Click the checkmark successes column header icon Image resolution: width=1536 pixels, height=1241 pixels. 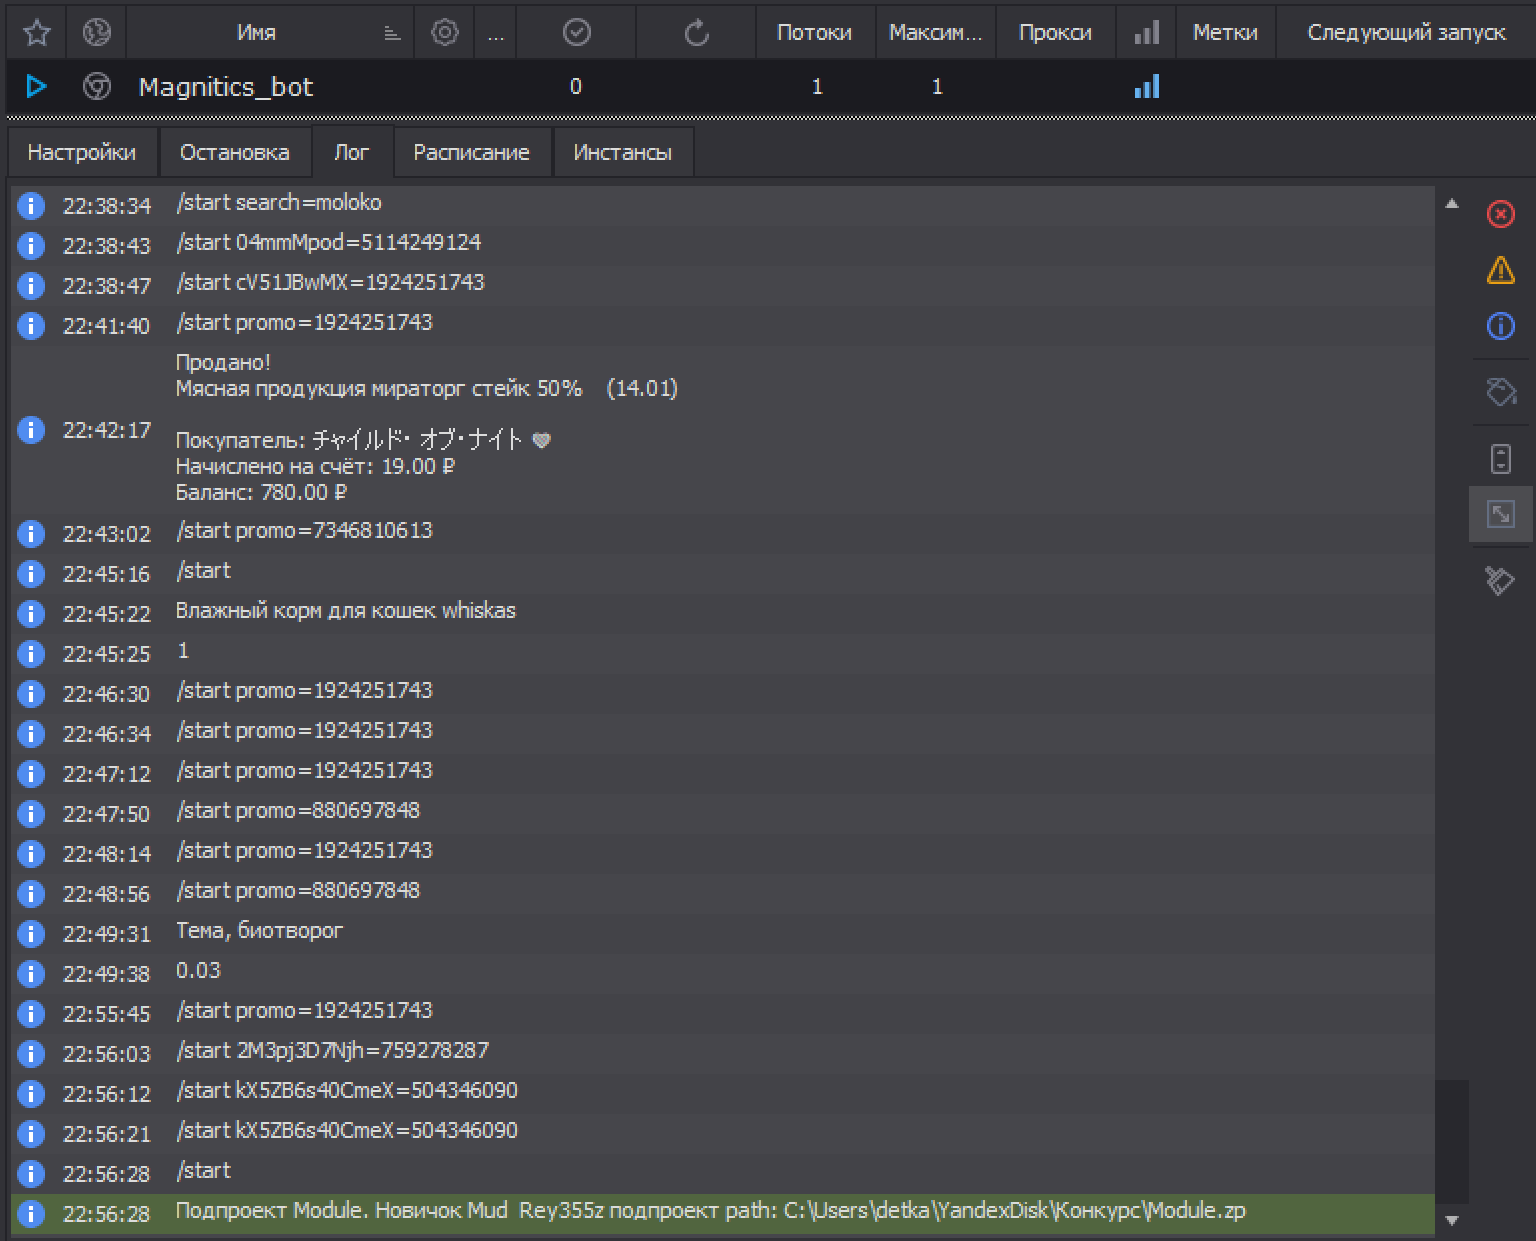point(577,33)
